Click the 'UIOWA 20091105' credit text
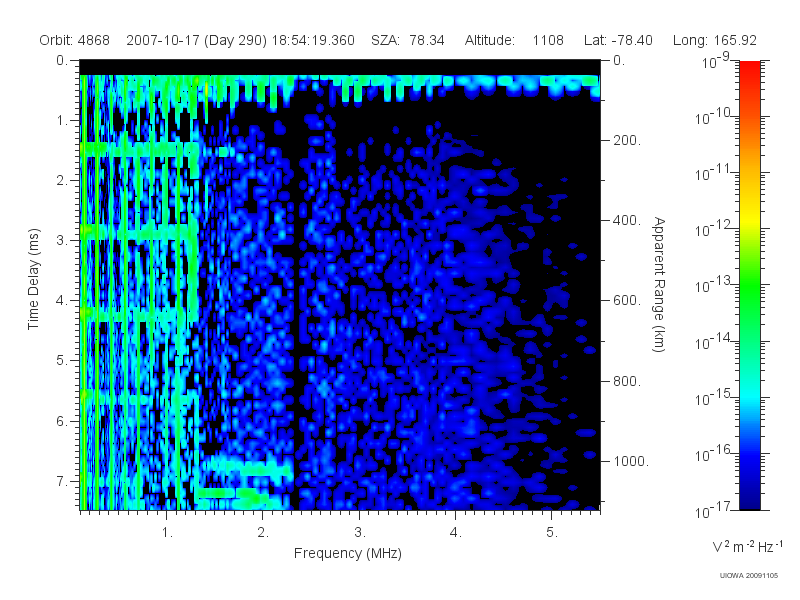This screenshot has height=600, width=800. [x=748, y=576]
